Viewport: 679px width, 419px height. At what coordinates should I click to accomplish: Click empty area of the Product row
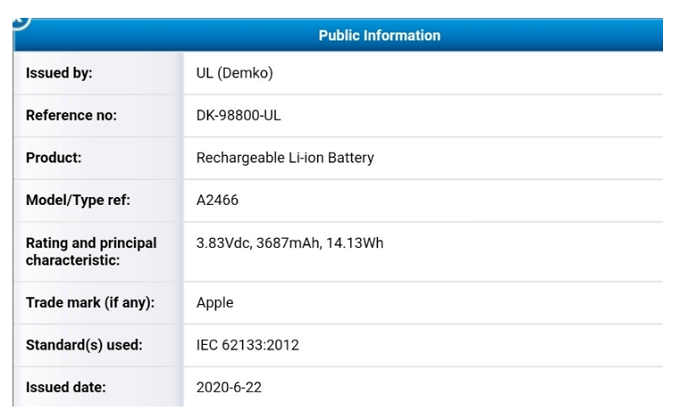pyautogui.click(x=520, y=158)
